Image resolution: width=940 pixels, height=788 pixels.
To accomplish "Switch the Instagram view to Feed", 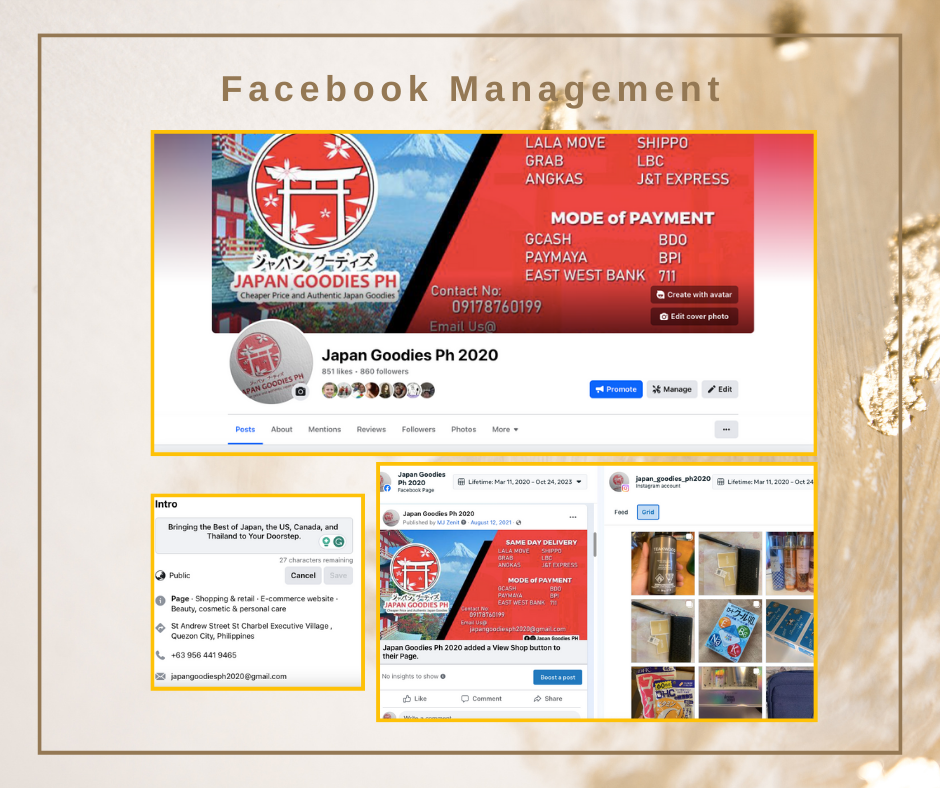I will (x=621, y=512).
